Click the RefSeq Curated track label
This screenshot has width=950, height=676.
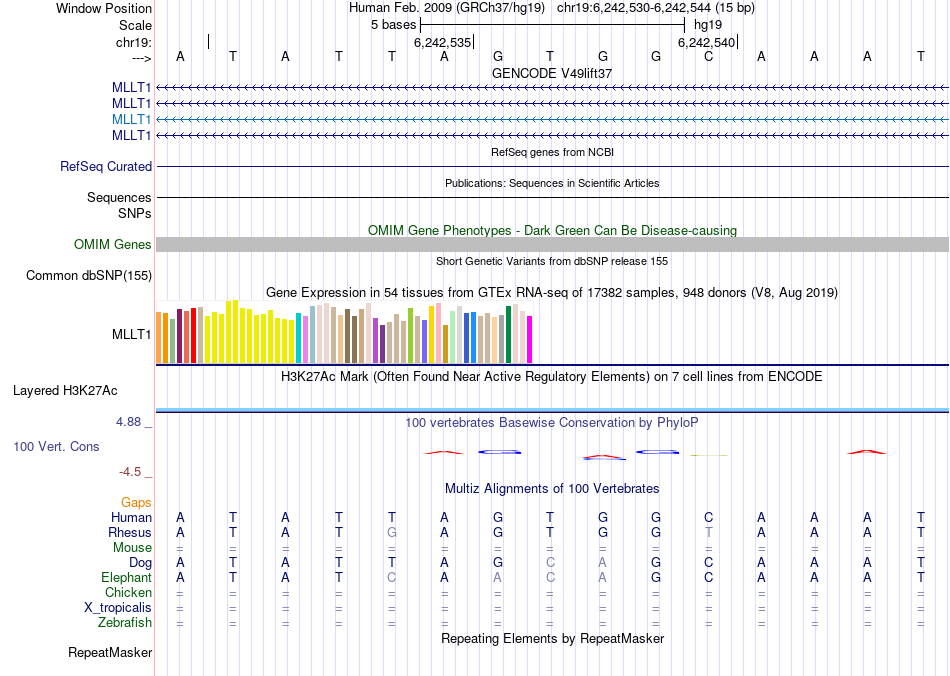106,167
